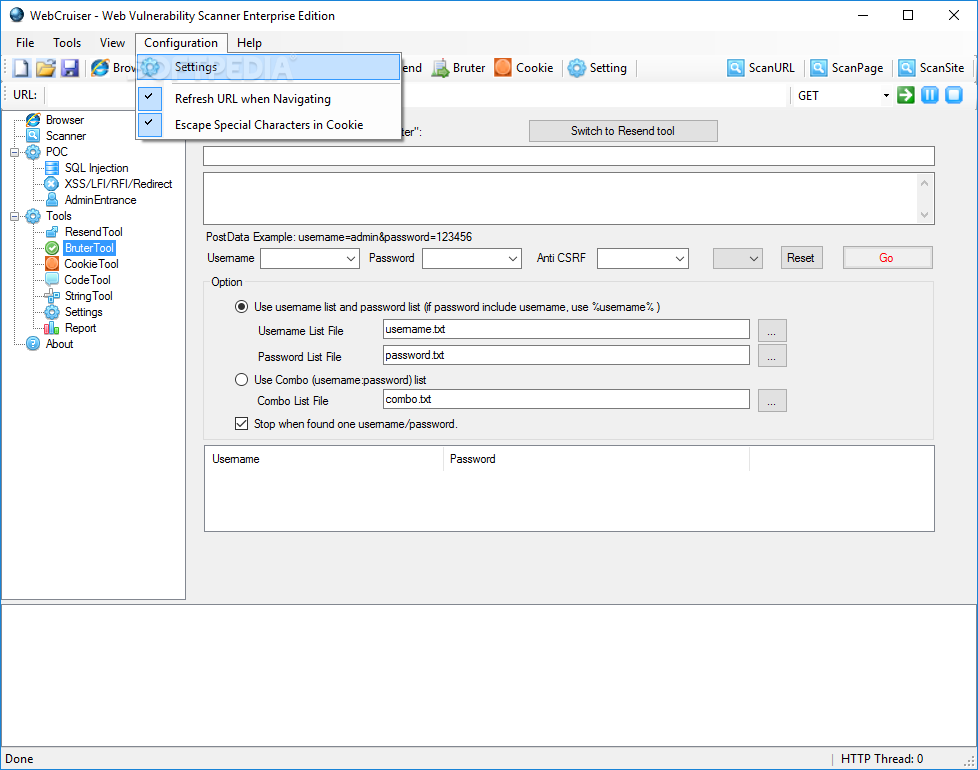This screenshot has width=978, height=770.
Task: Click scroll-down arrow in post data box
Action: click(x=924, y=214)
